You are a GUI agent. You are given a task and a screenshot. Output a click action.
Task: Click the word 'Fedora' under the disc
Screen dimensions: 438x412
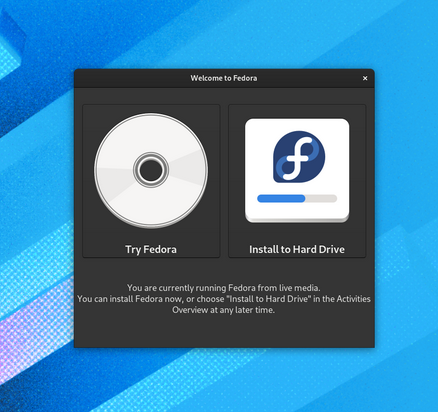click(160, 249)
